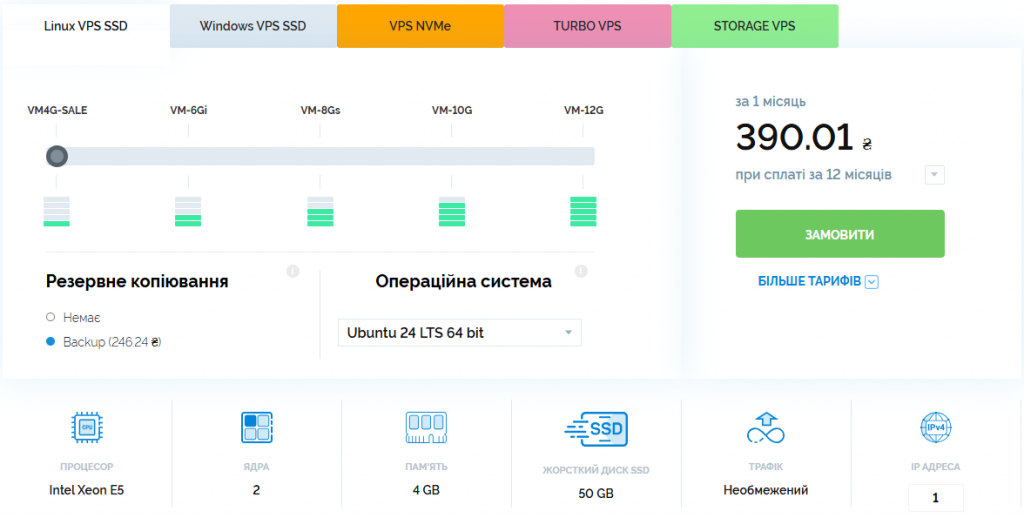1024x518 pixels.
Task: Click the 390.01 ₴ price
Action: click(803, 138)
